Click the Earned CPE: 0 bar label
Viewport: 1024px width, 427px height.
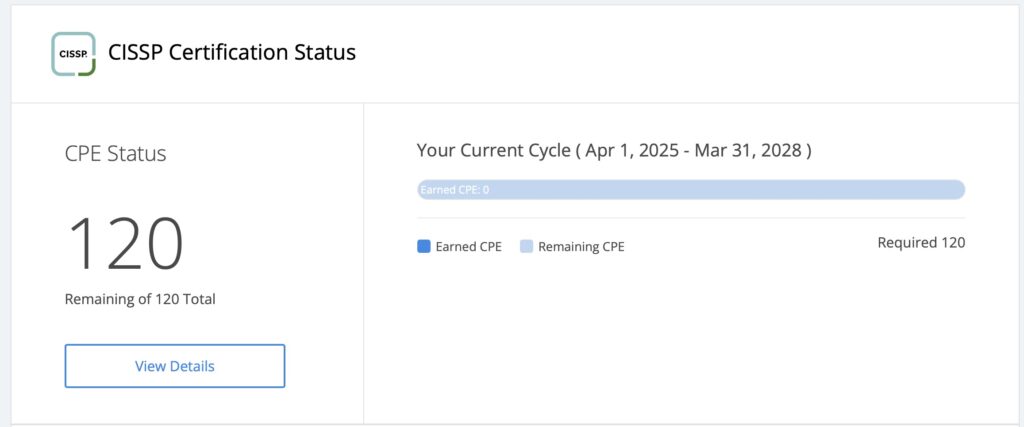(455, 190)
